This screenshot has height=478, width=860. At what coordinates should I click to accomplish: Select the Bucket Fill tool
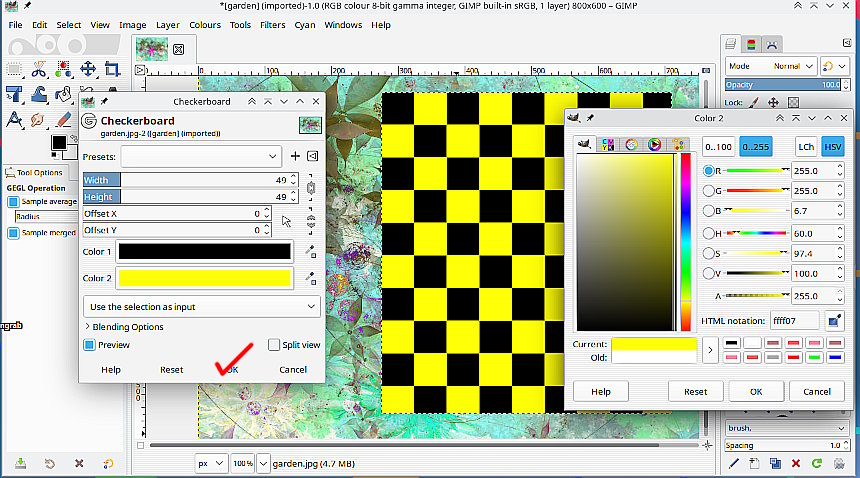(x=64, y=94)
